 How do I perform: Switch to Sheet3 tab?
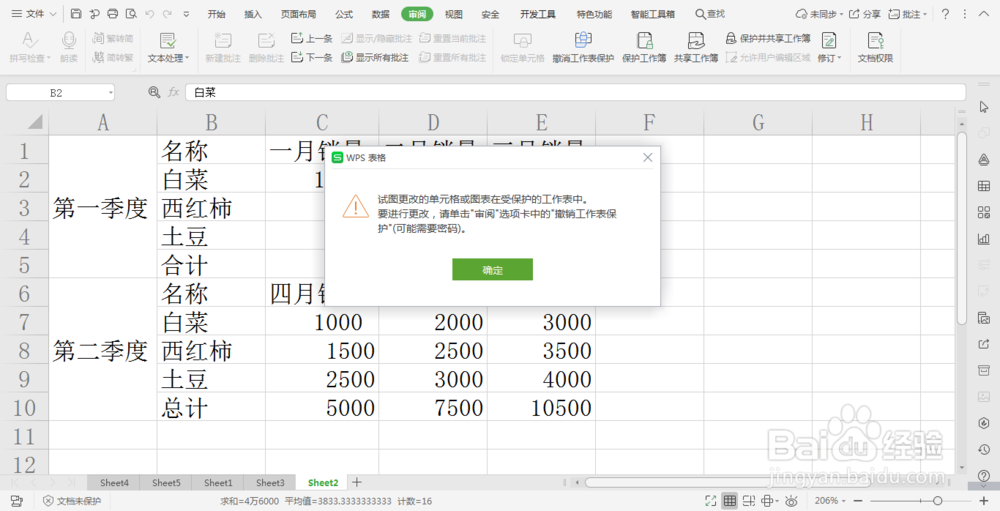pos(270,483)
